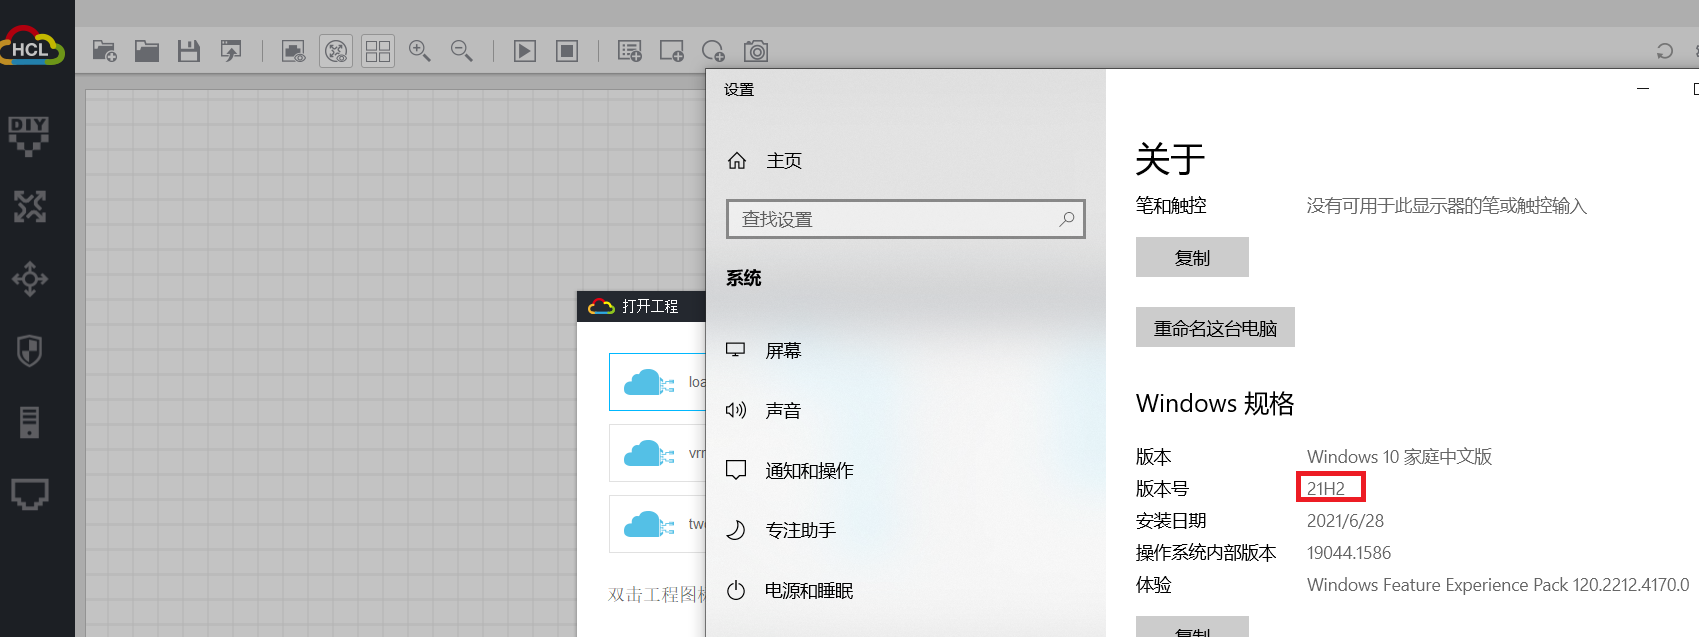This screenshot has width=1699, height=637.
Task: Click the search magnifier in settings box
Action: point(1067,219)
